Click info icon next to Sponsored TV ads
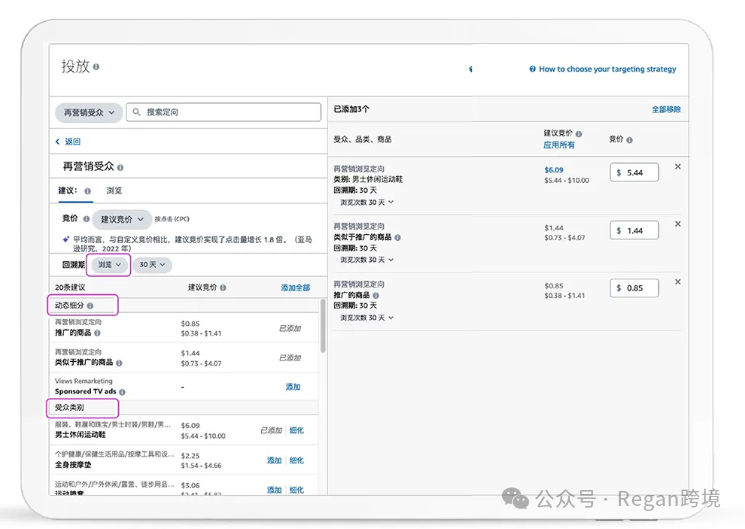This screenshot has width=745, height=529. 122,392
